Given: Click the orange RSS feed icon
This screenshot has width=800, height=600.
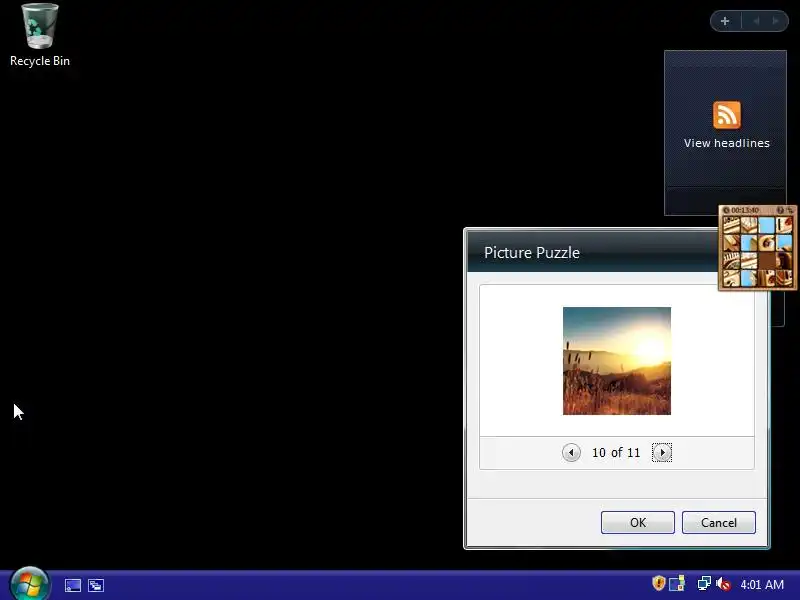Looking at the screenshot, I should point(727,115).
